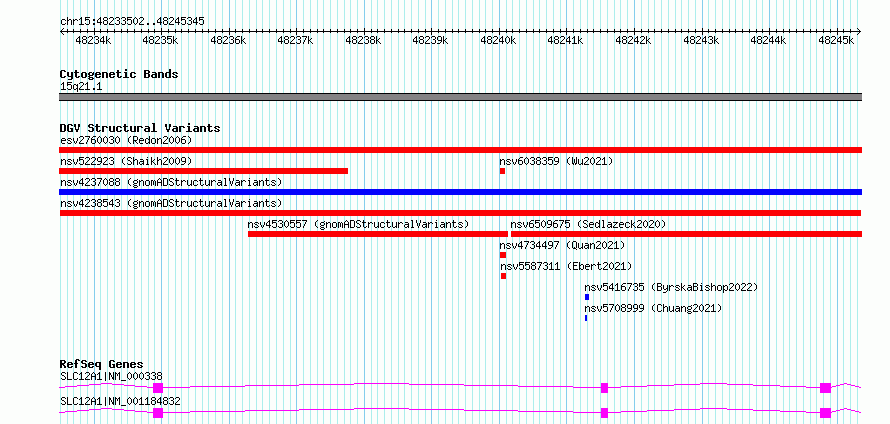The width and height of the screenshot is (890, 424).
Task: Click the last exon box of NM_000338
Action: coord(825,388)
